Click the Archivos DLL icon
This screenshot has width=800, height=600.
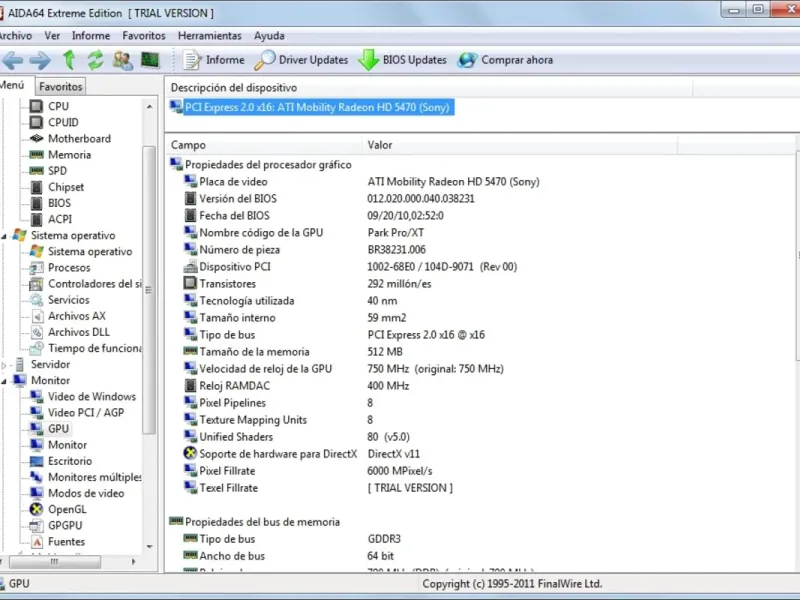pyautogui.click(x=37, y=332)
